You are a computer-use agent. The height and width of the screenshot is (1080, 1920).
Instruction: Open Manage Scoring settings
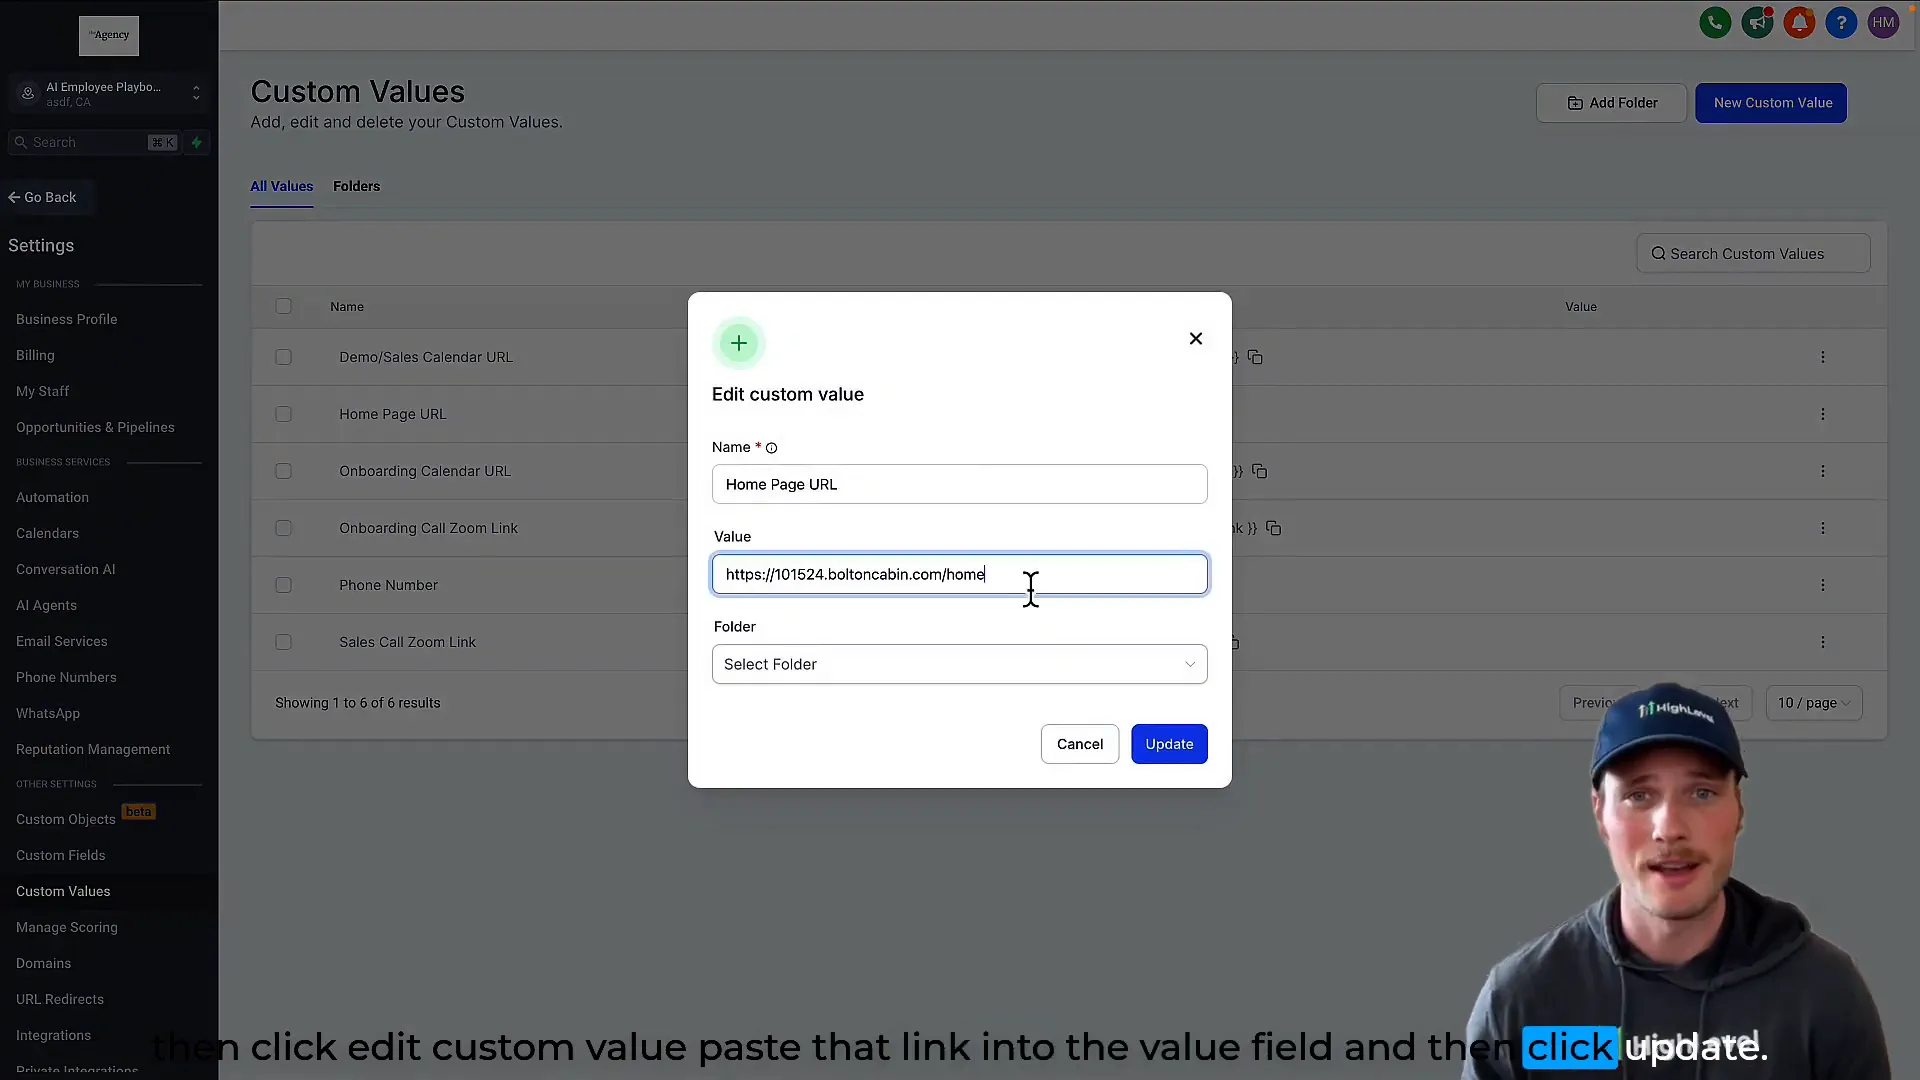tap(66, 927)
